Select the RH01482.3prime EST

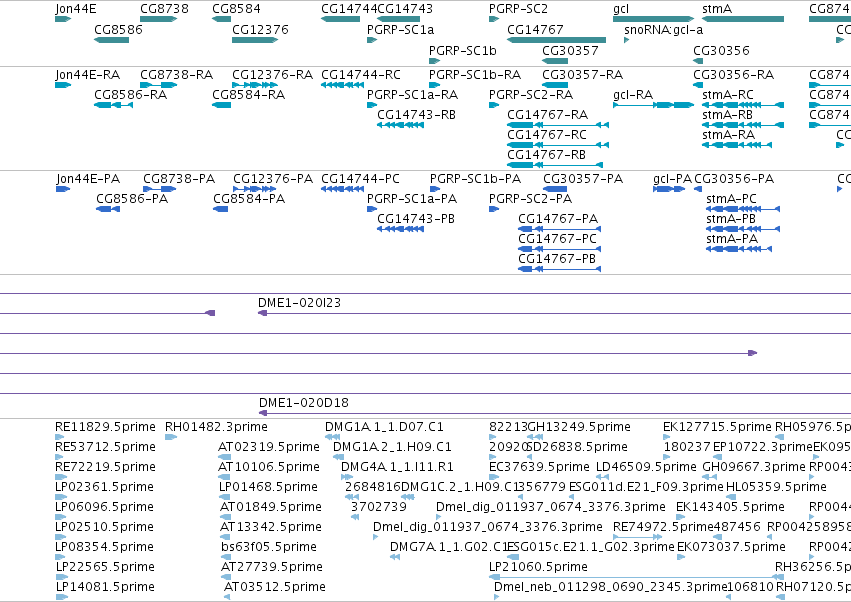click(x=171, y=437)
